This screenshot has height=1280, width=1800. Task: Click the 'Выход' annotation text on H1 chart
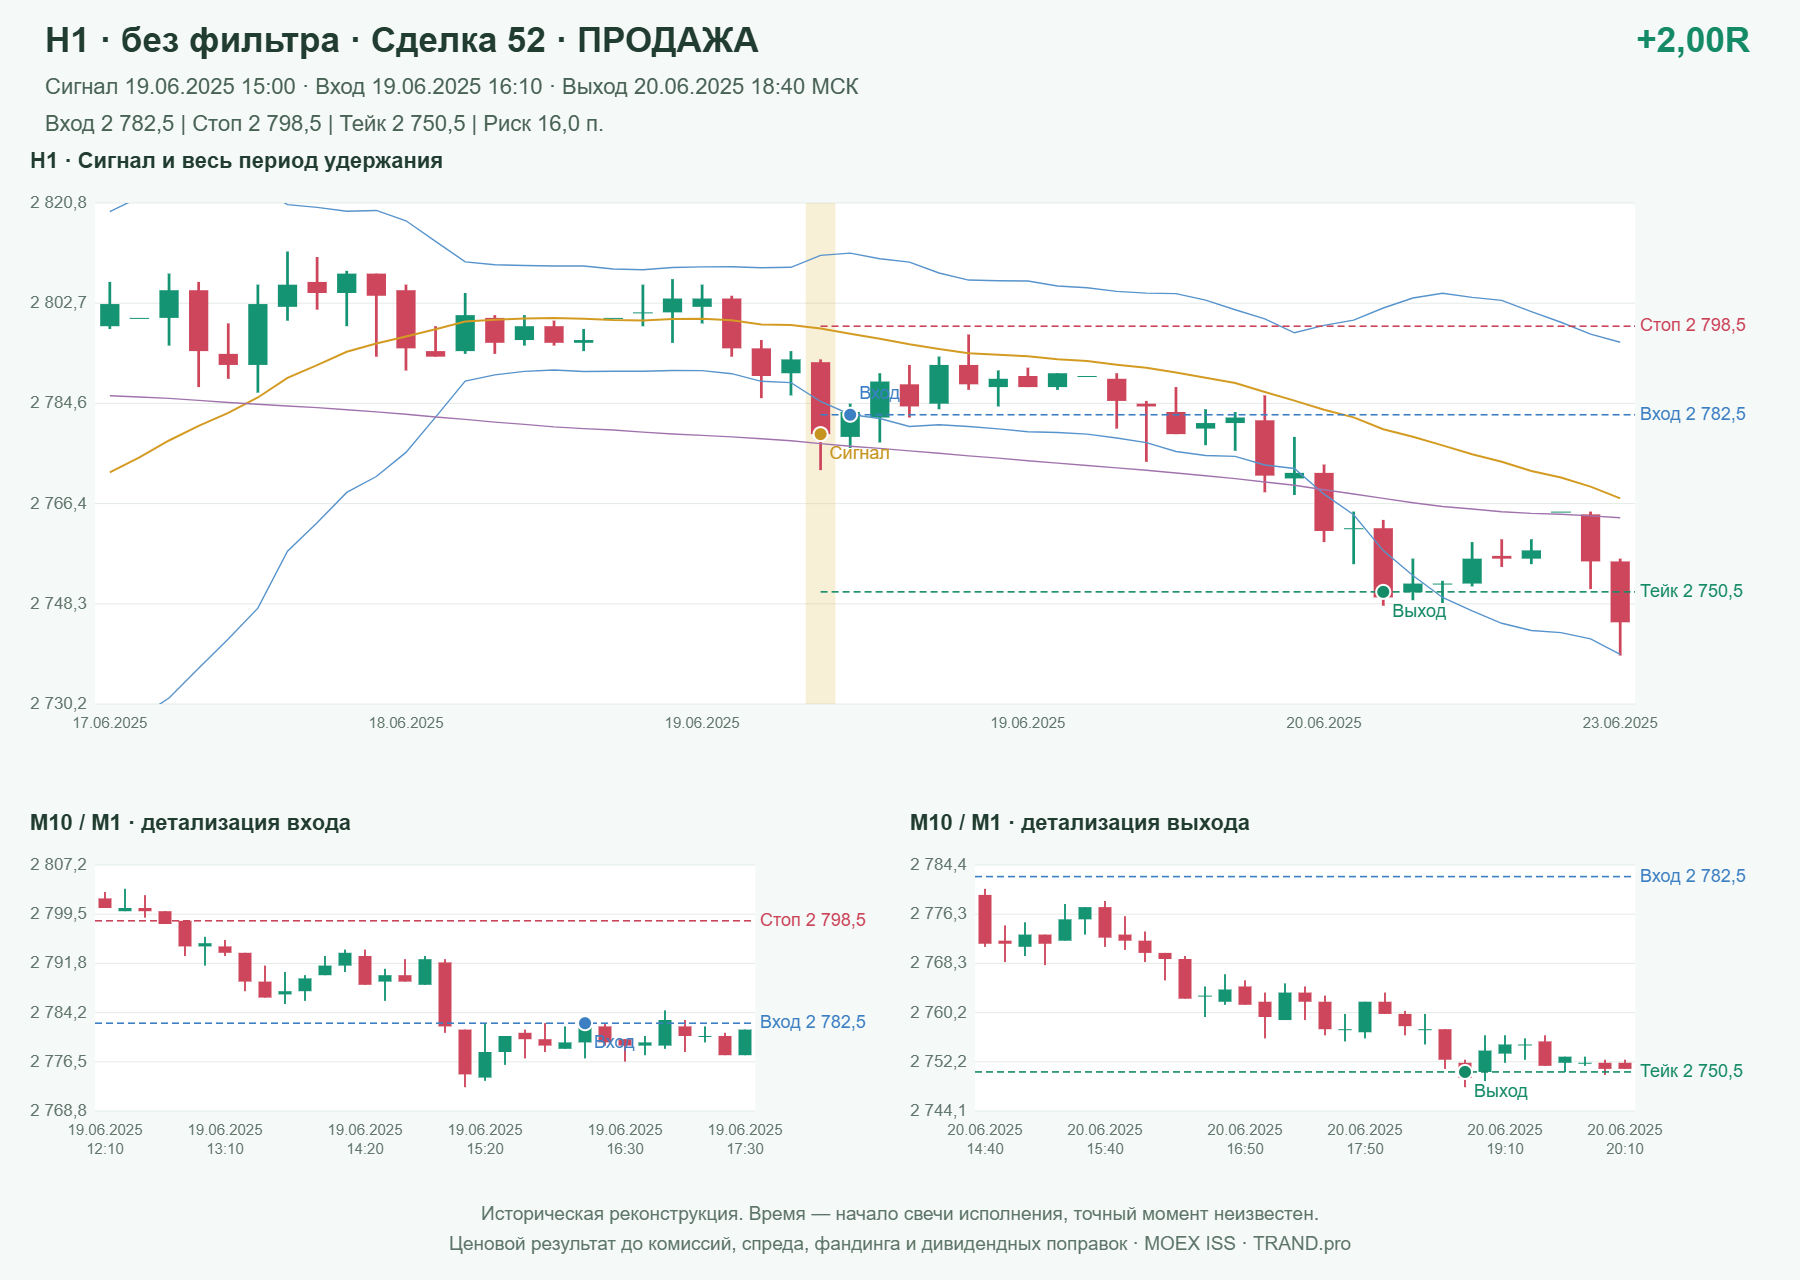tap(1419, 611)
